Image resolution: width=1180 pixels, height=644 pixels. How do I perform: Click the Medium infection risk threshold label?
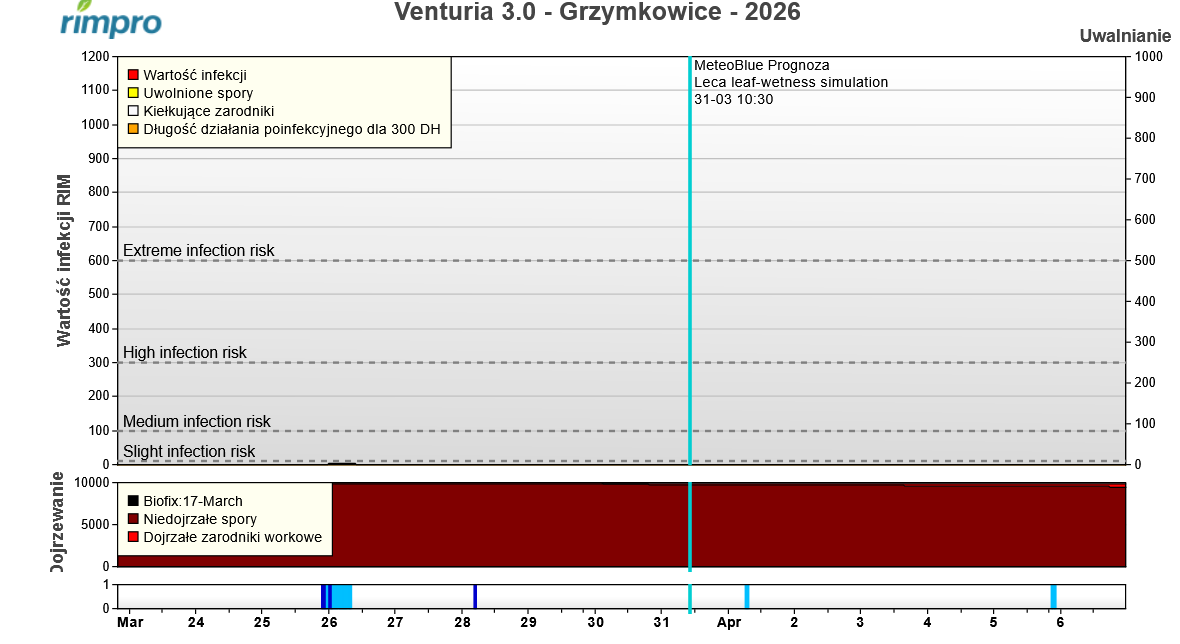click(196, 421)
